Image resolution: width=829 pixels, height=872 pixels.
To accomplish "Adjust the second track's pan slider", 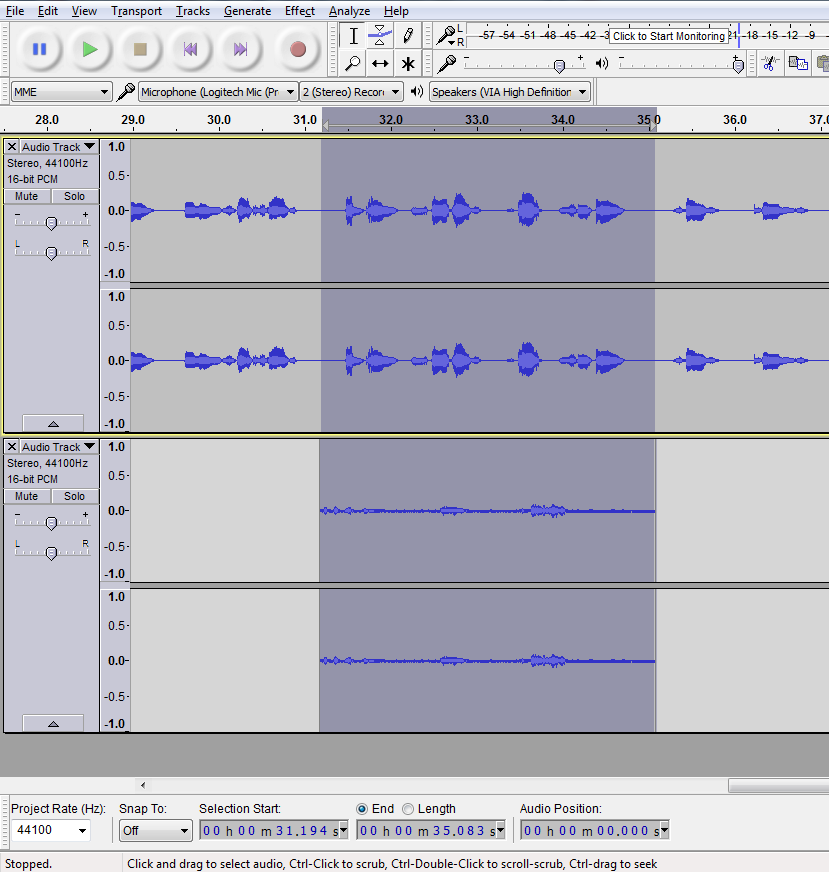I will tap(51, 553).
